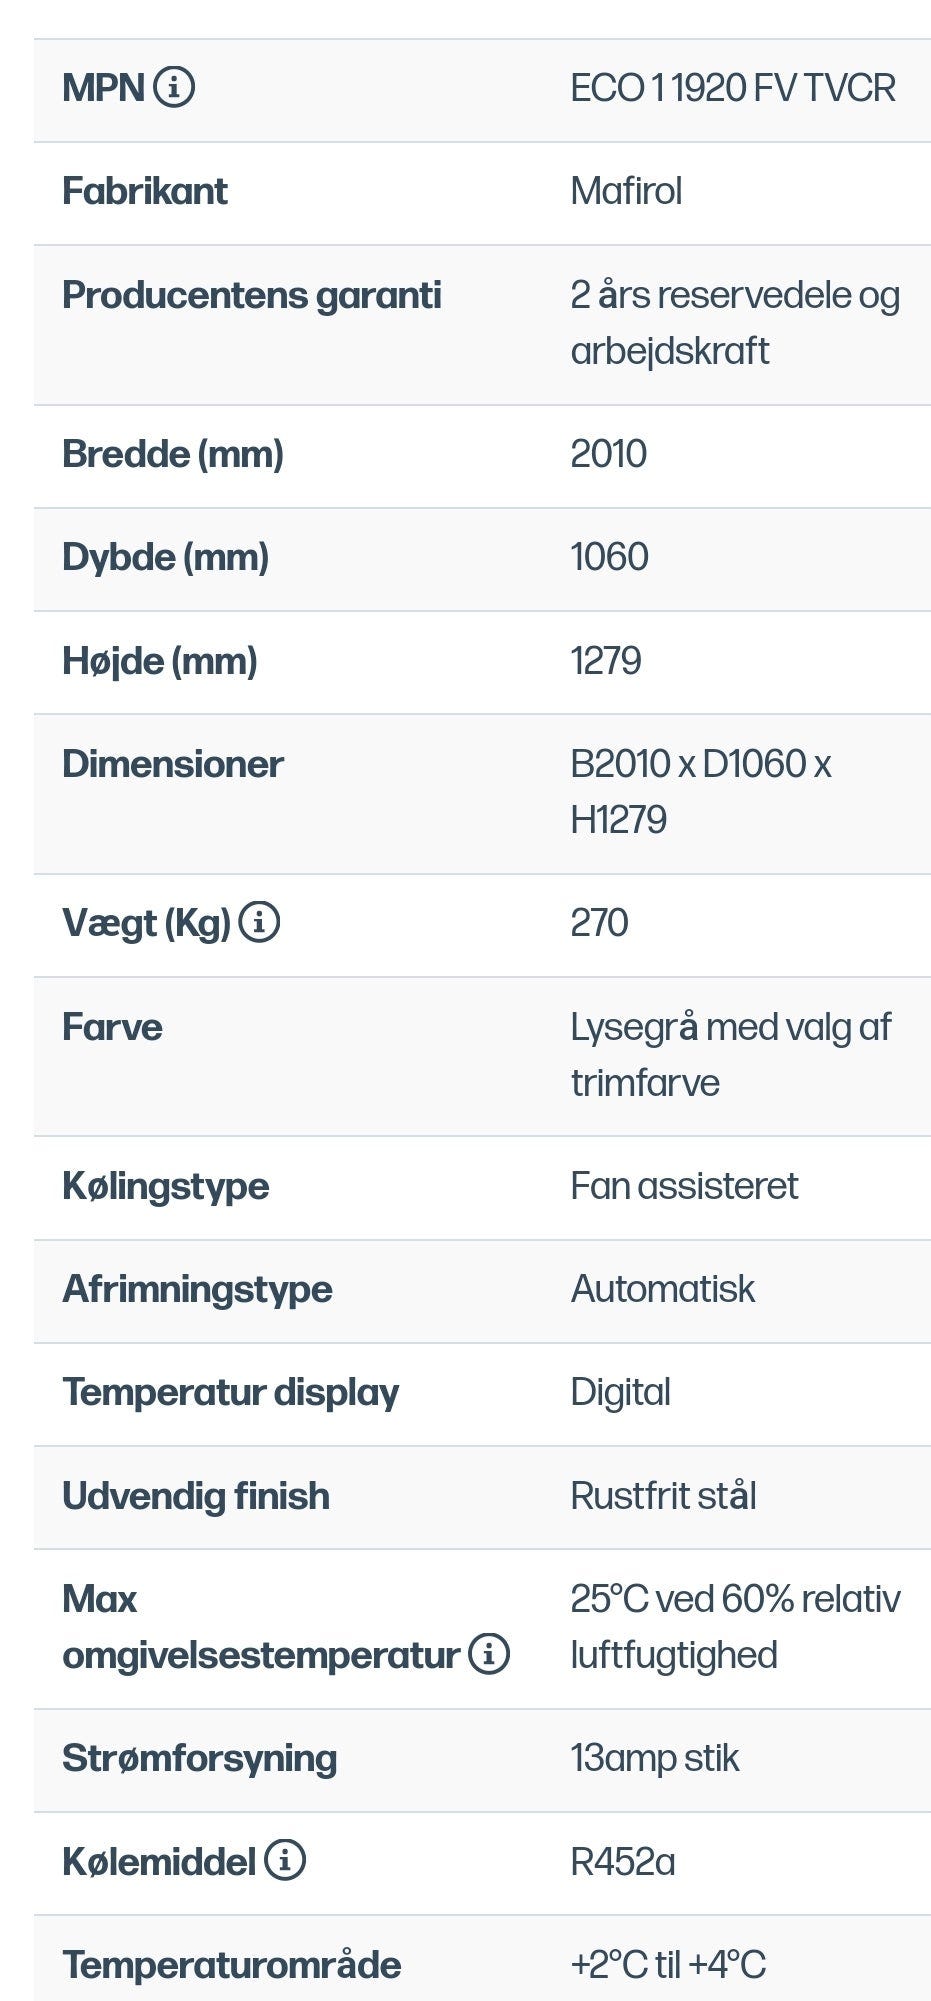Click the Temperaturområde value +2°C til +4°C
The image size is (931, 2001).
[668, 1964]
